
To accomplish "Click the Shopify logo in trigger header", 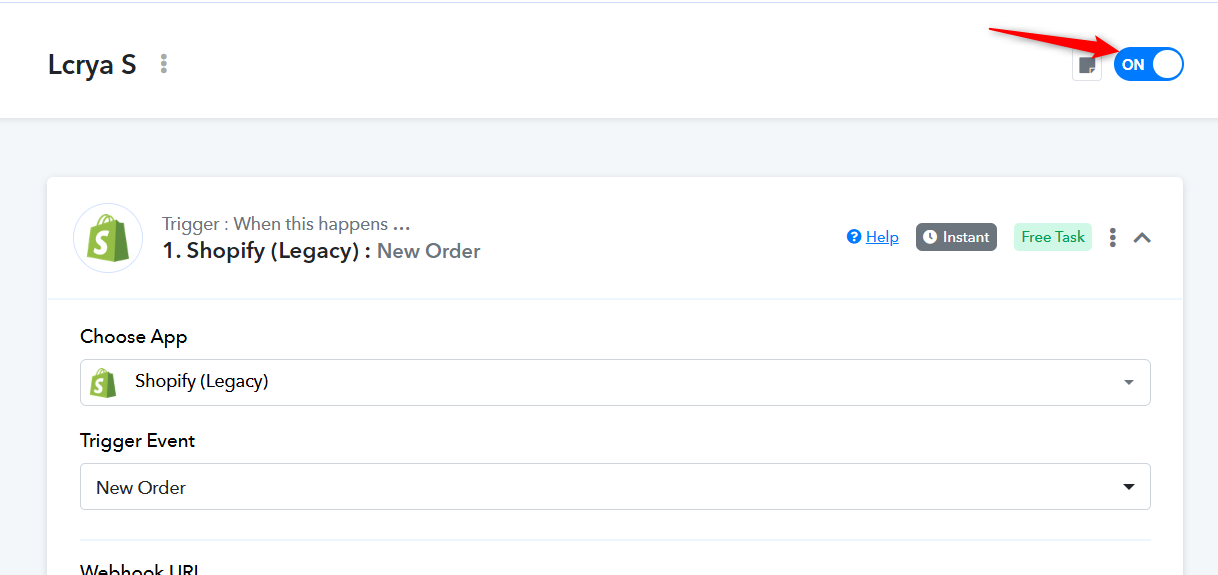I will coord(108,238).
